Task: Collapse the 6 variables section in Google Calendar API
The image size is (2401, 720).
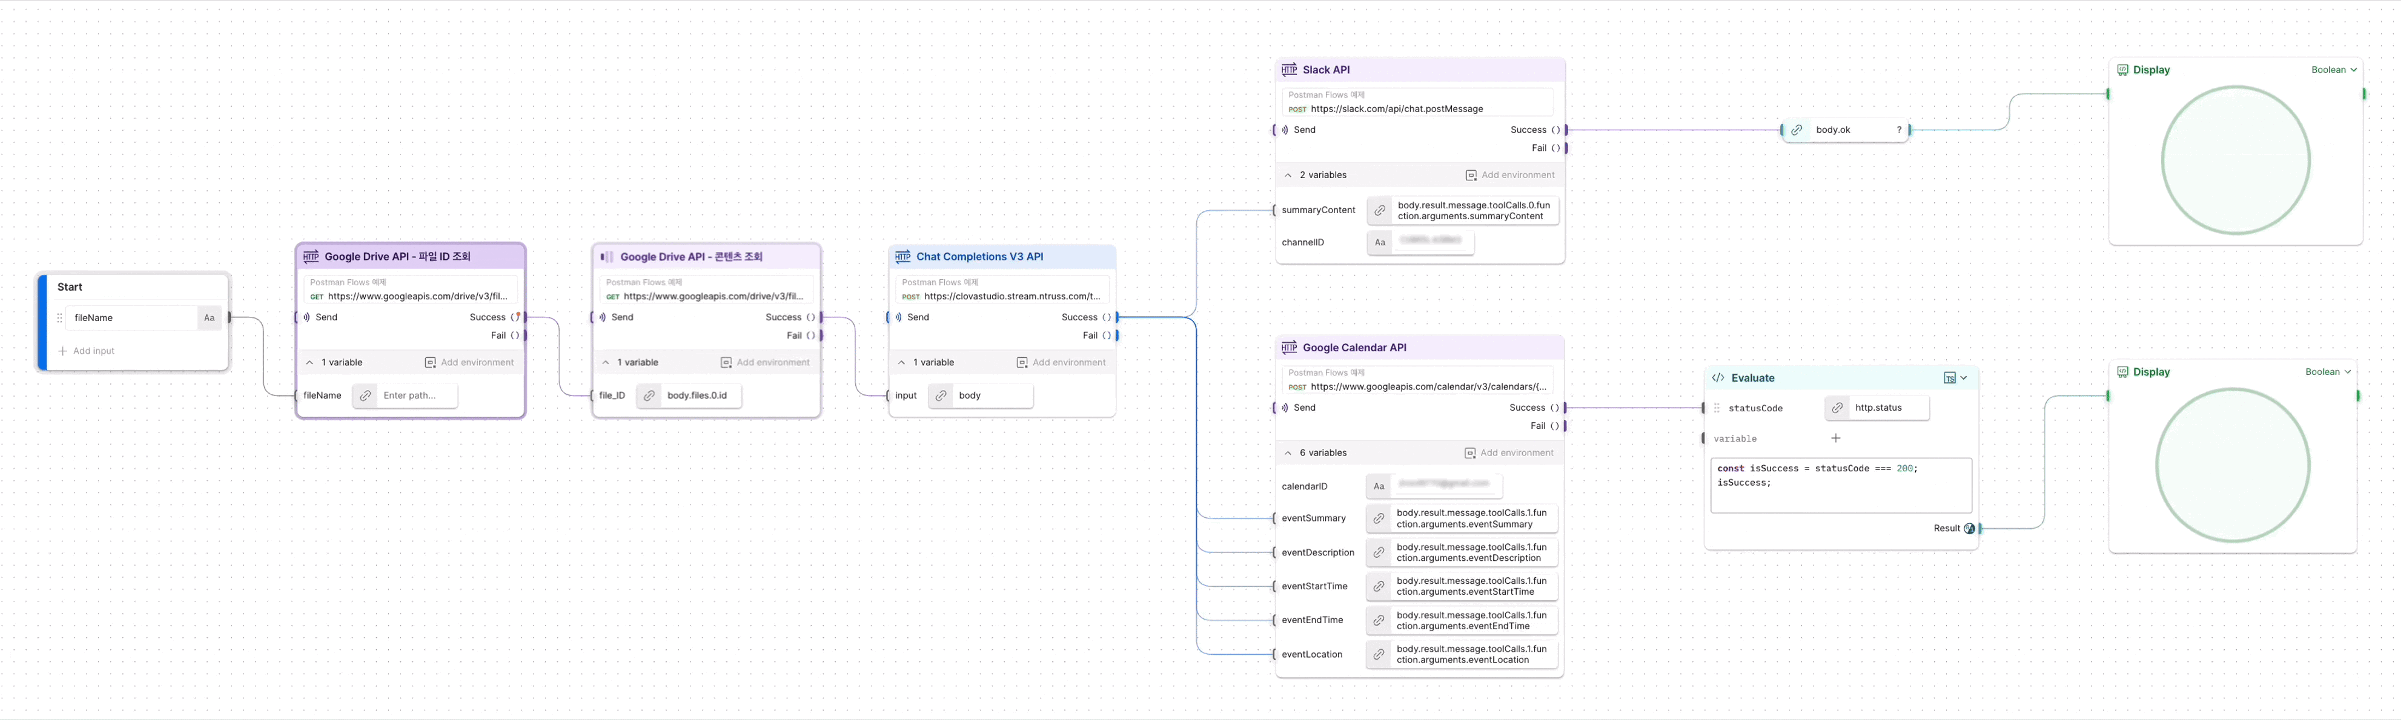Action: click(x=1288, y=453)
